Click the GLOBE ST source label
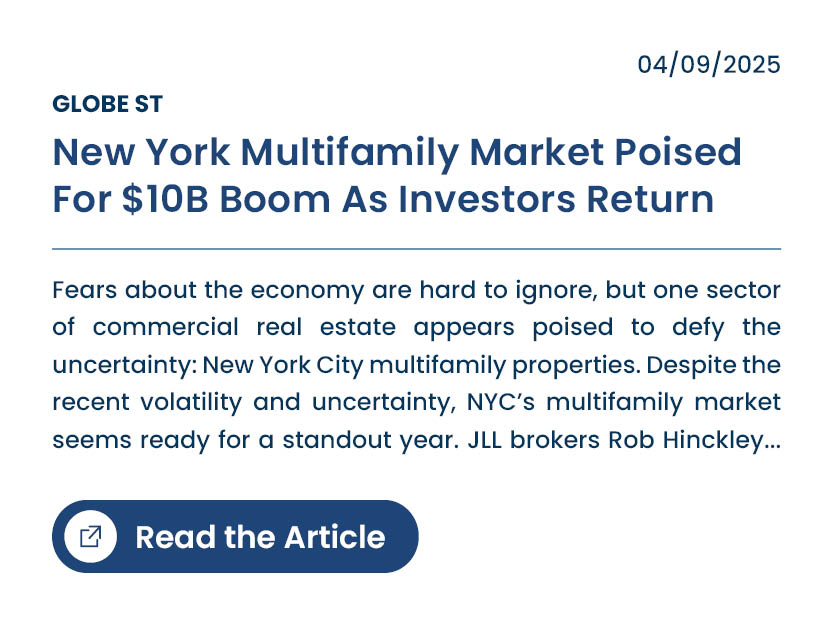Viewport: 833px width, 625px height. (x=107, y=104)
